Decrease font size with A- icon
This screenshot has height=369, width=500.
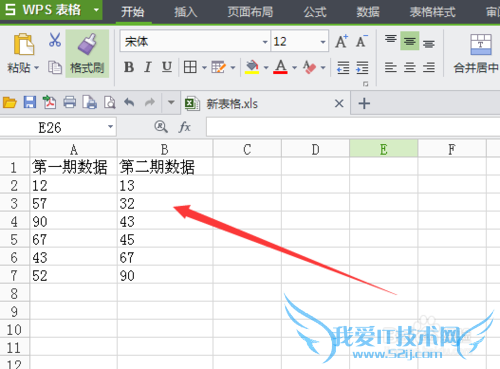(x=362, y=42)
